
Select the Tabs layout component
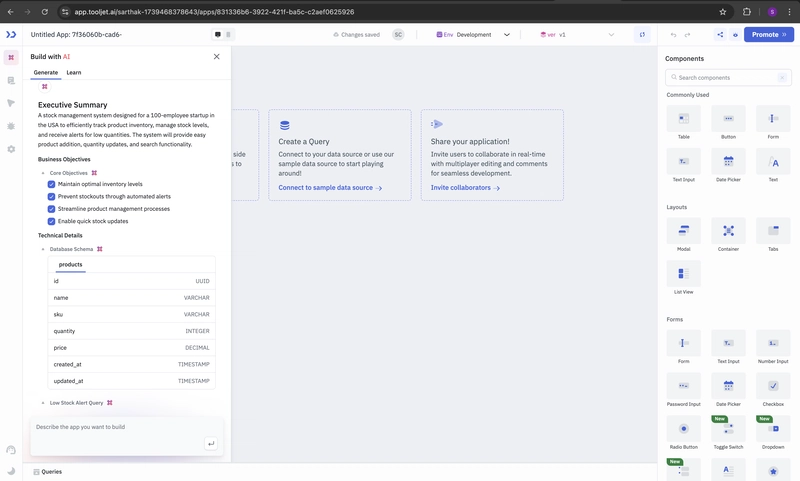tap(773, 235)
